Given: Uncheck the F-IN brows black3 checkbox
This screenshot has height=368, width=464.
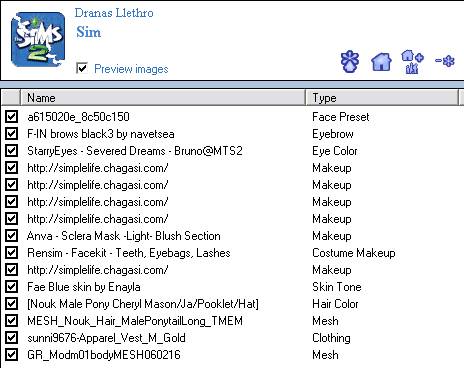Looking at the screenshot, I should coord(11,134).
